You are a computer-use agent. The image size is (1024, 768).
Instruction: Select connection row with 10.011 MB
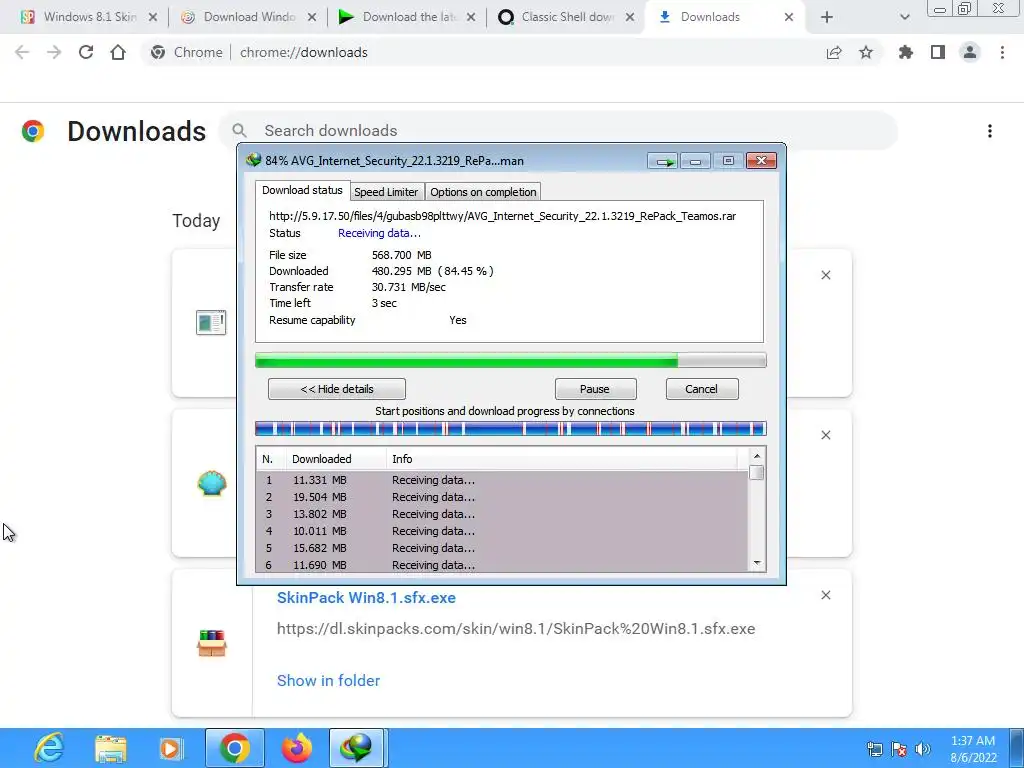point(502,531)
